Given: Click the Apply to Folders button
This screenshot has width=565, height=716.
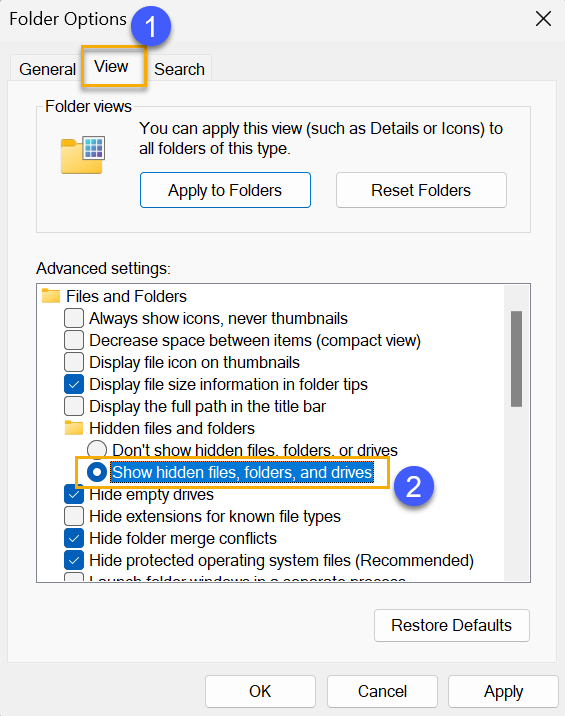Looking at the screenshot, I should point(225,190).
